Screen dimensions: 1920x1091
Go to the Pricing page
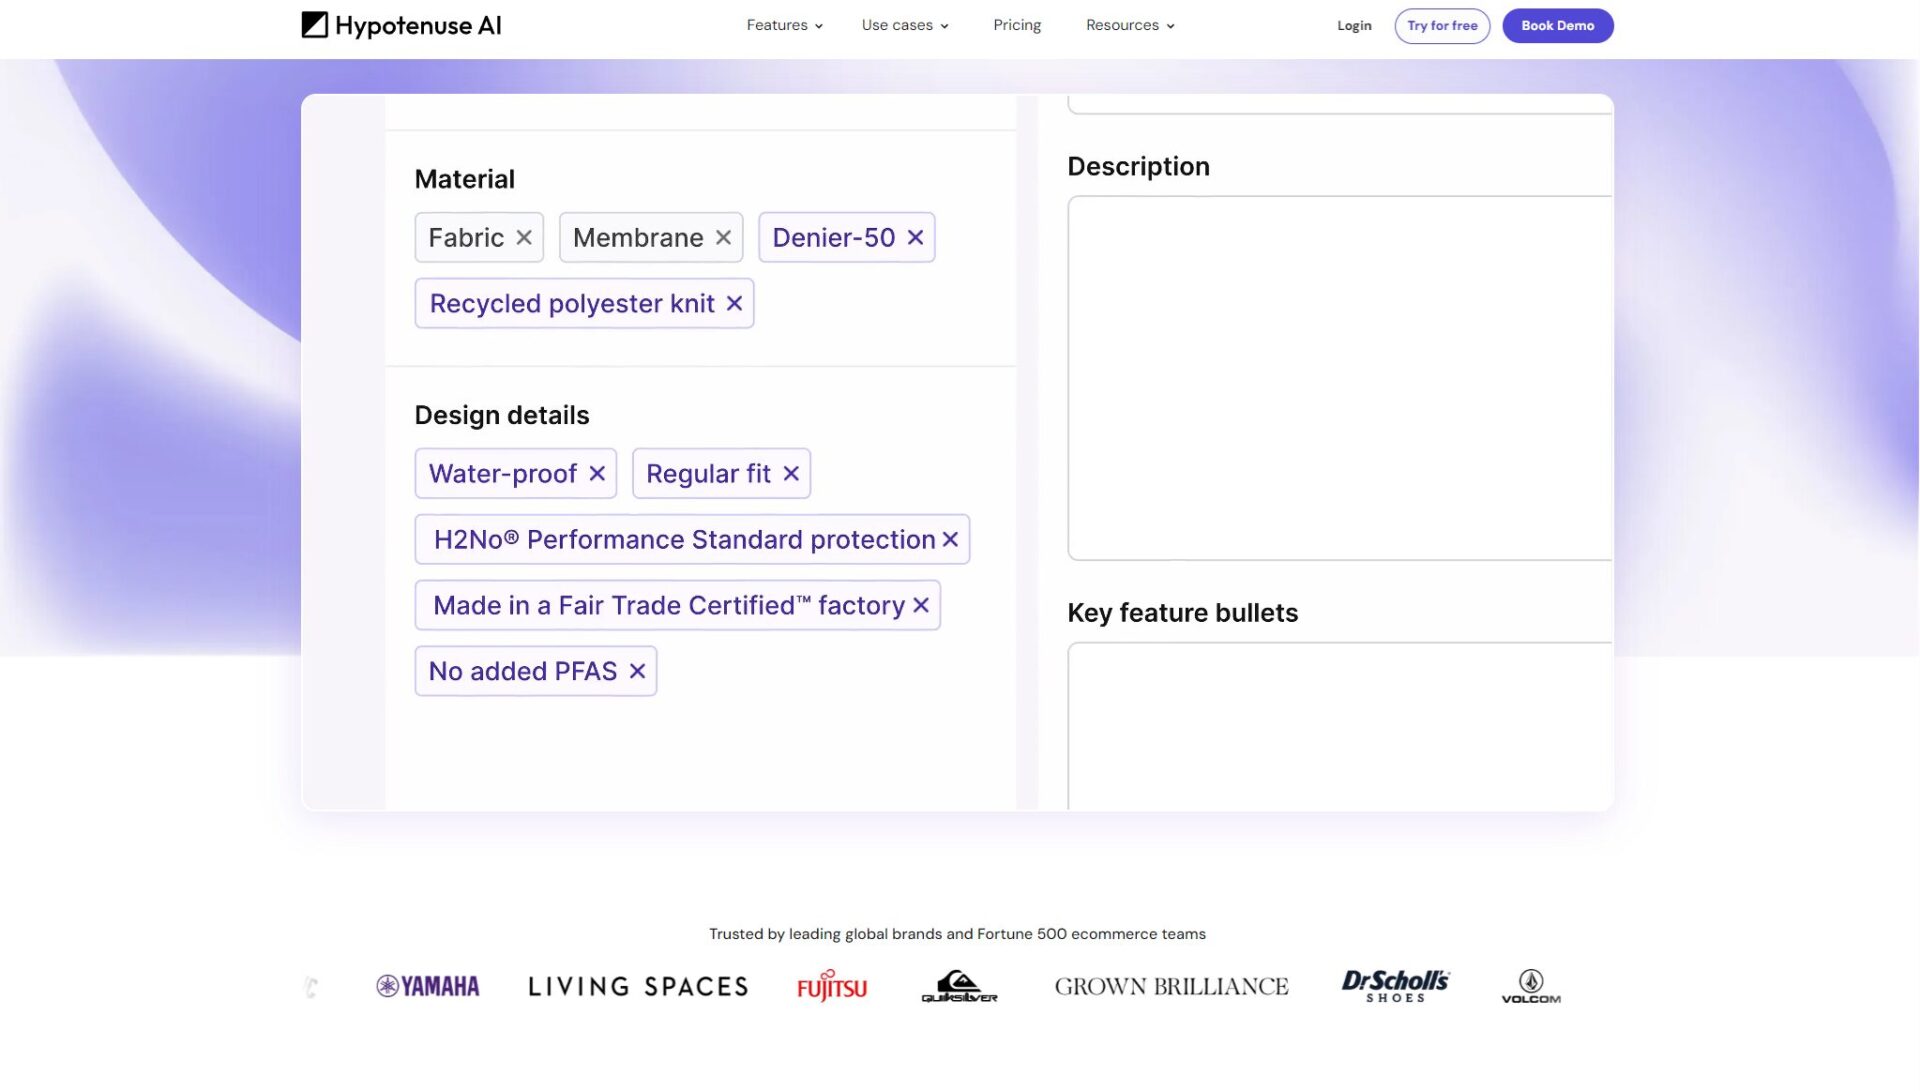click(x=1016, y=25)
